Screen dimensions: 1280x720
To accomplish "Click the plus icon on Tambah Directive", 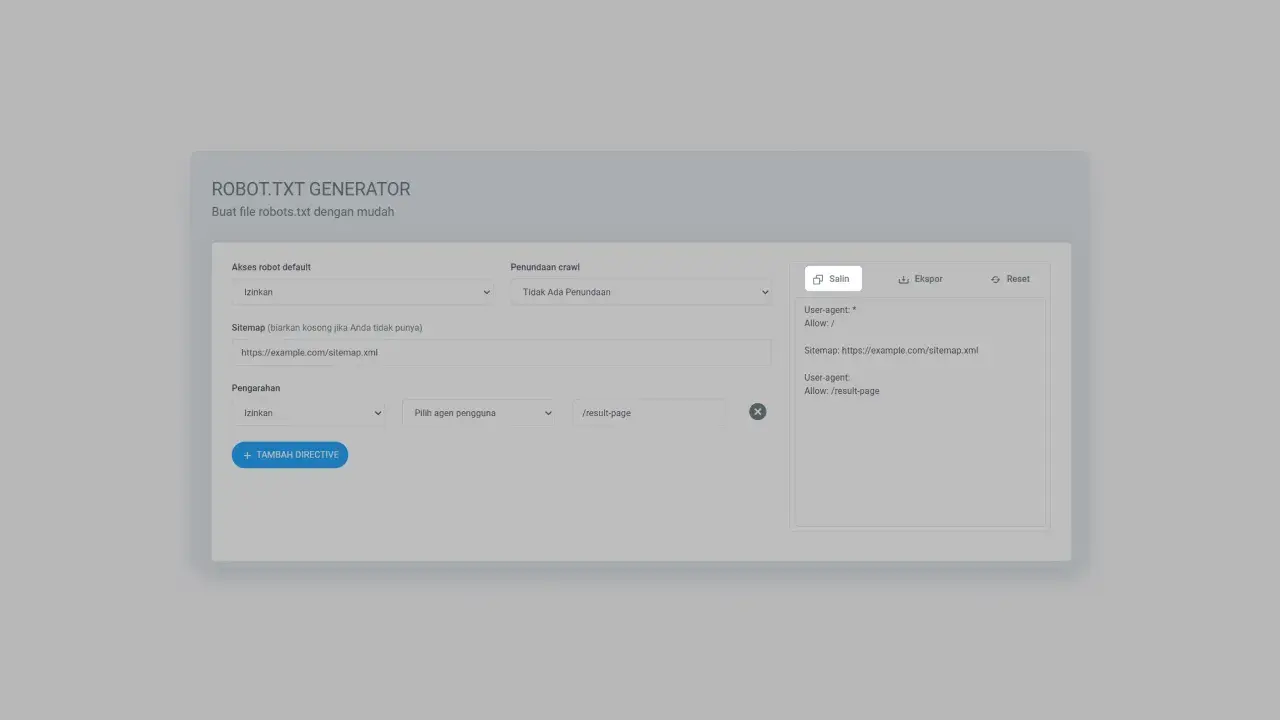I will coord(247,455).
